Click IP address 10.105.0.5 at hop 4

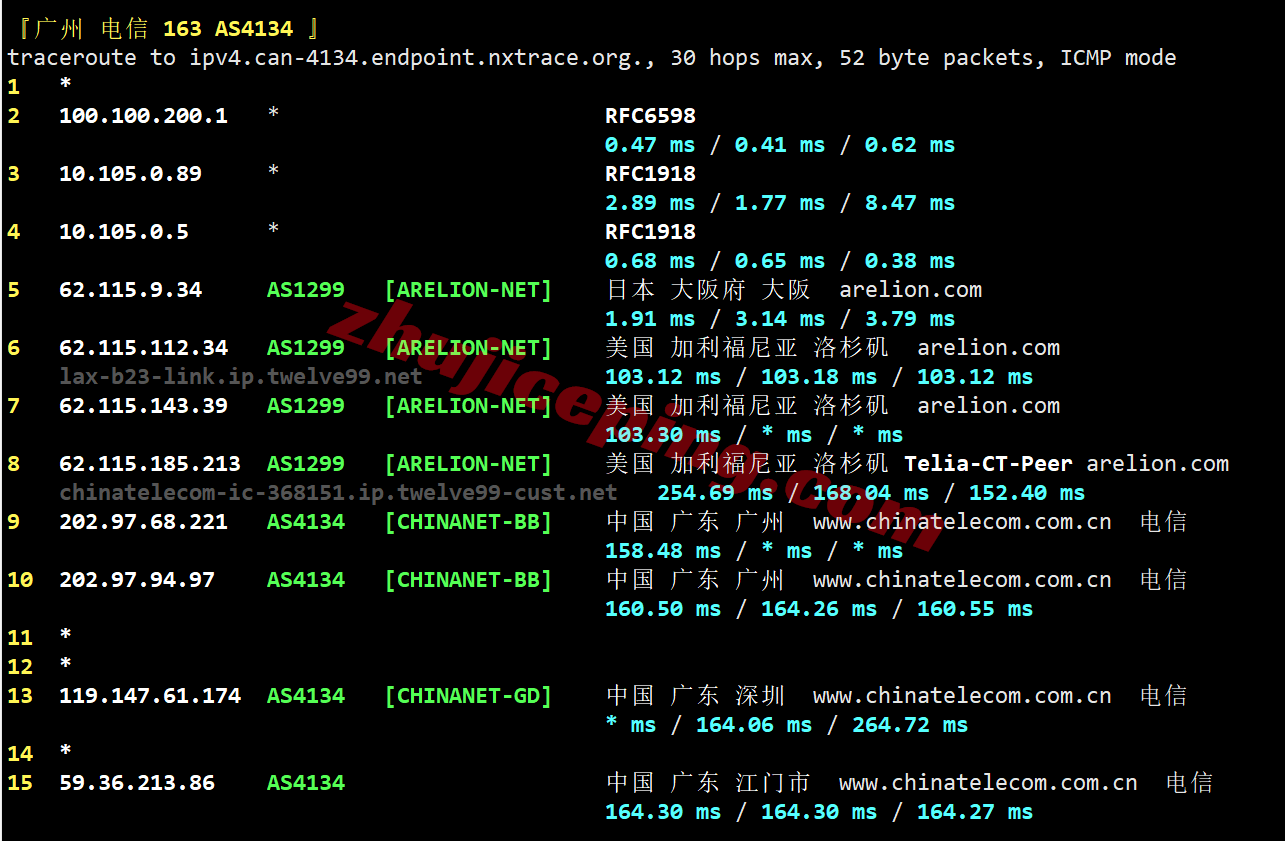(124, 232)
